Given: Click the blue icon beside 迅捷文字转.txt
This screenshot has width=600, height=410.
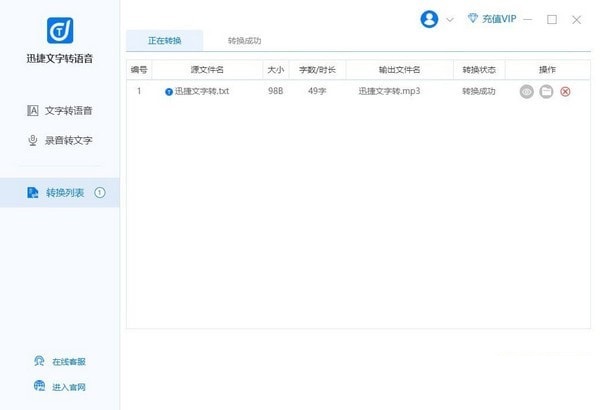Looking at the screenshot, I should (168, 92).
